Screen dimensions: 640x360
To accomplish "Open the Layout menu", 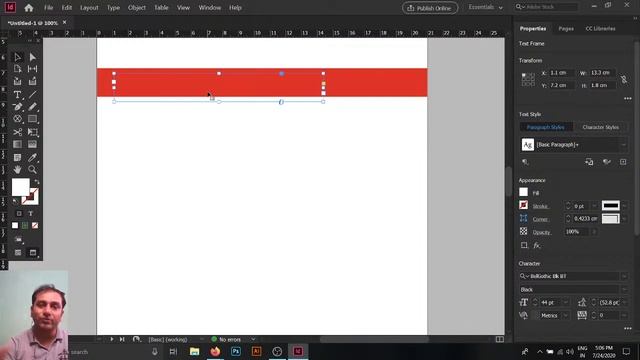I will pyautogui.click(x=89, y=8).
